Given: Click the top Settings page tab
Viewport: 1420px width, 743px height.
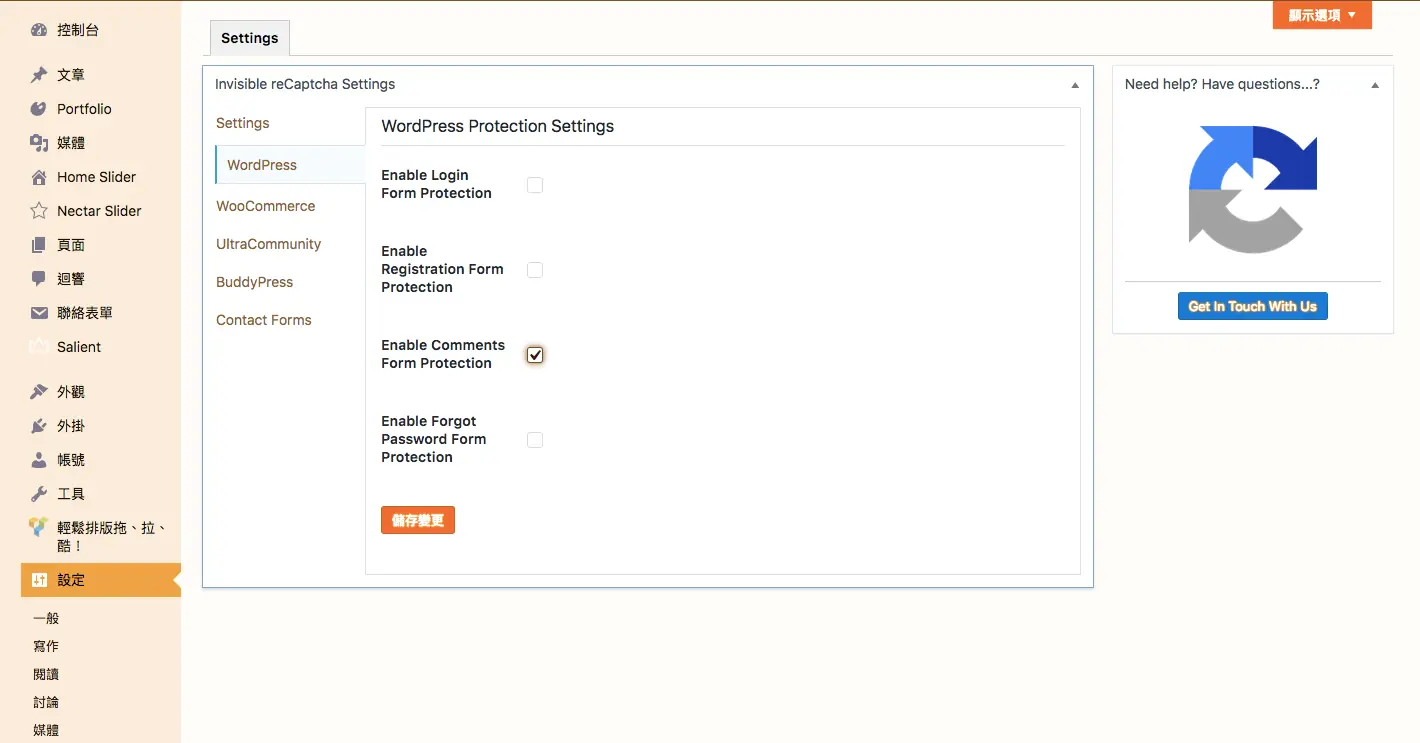Looking at the screenshot, I should click(x=250, y=38).
